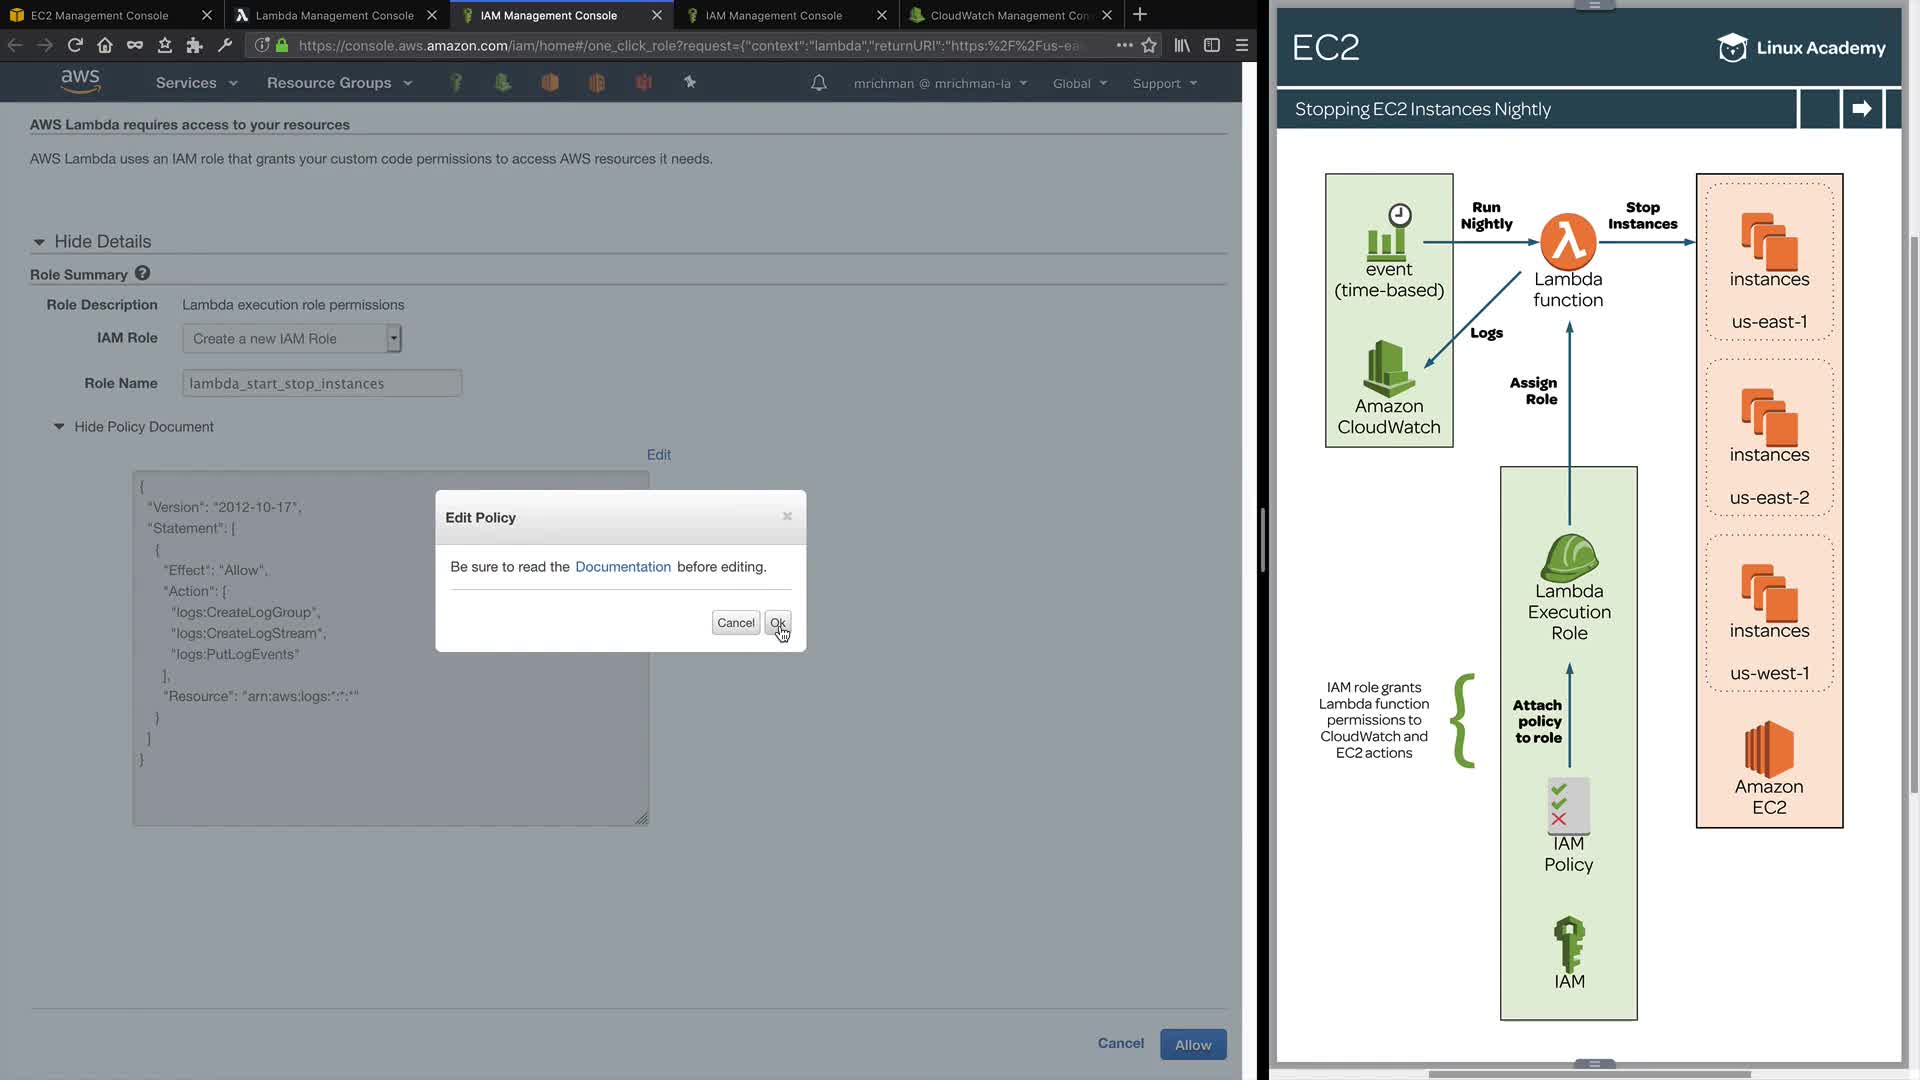The image size is (1920, 1080).
Task: Click the AWS logo home icon
Action: pyautogui.click(x=80, y=81)
